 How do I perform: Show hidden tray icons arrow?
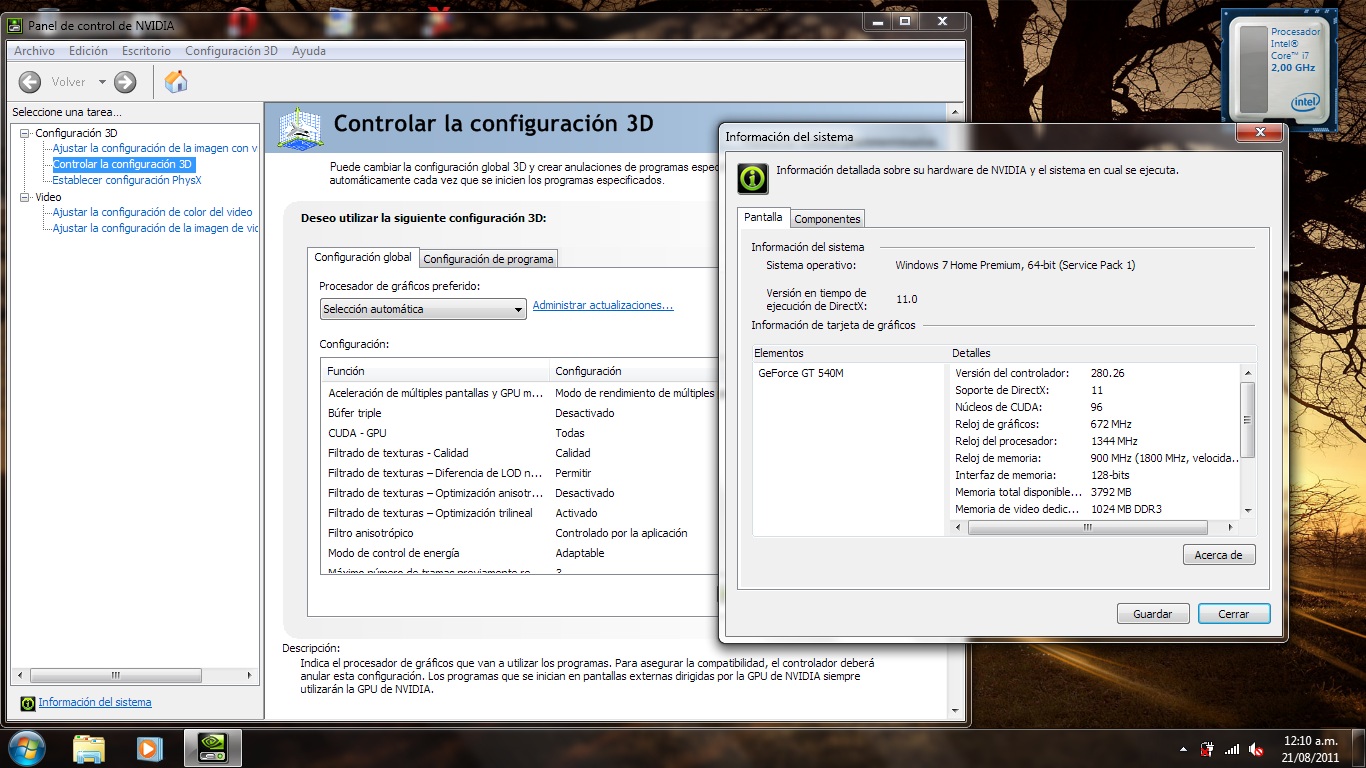(x=1184, y=748)
